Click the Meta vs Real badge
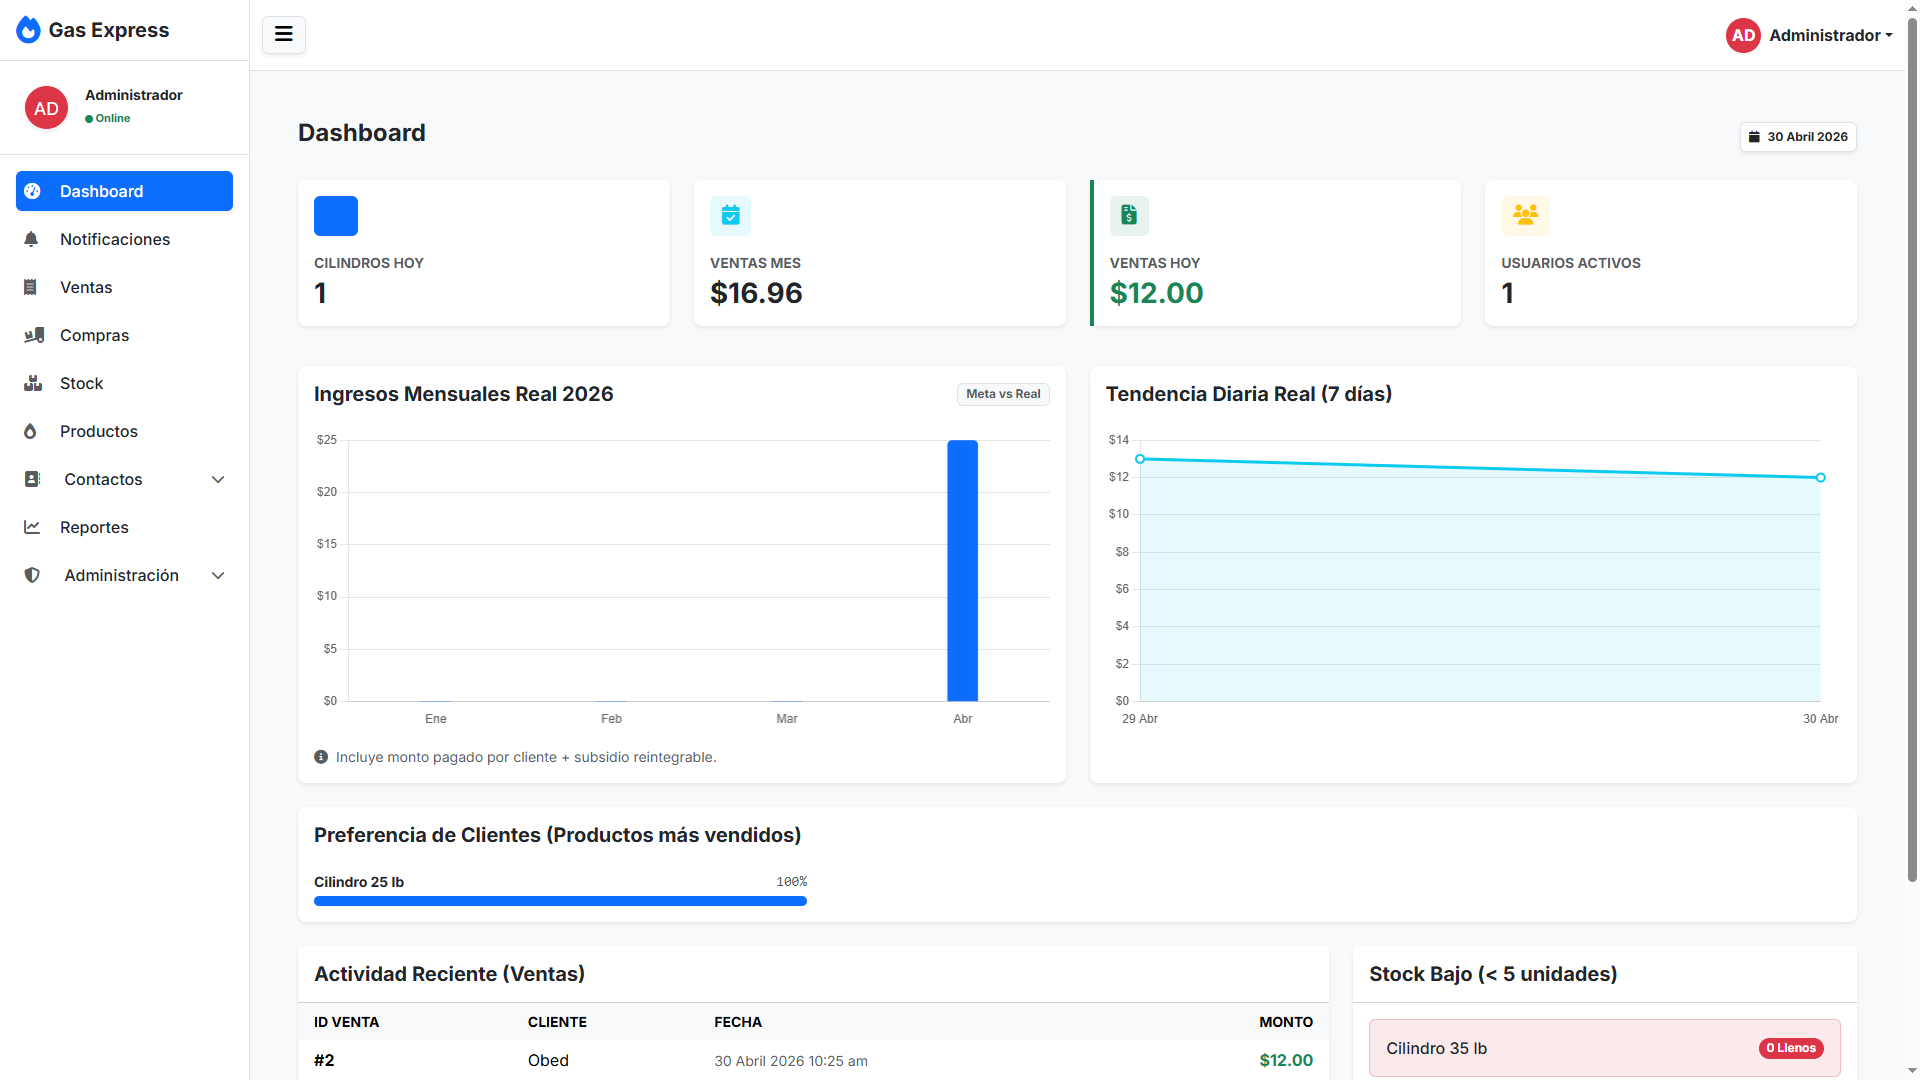The width and height of the screenshot is (1920, 1080). click(1003, 394)
